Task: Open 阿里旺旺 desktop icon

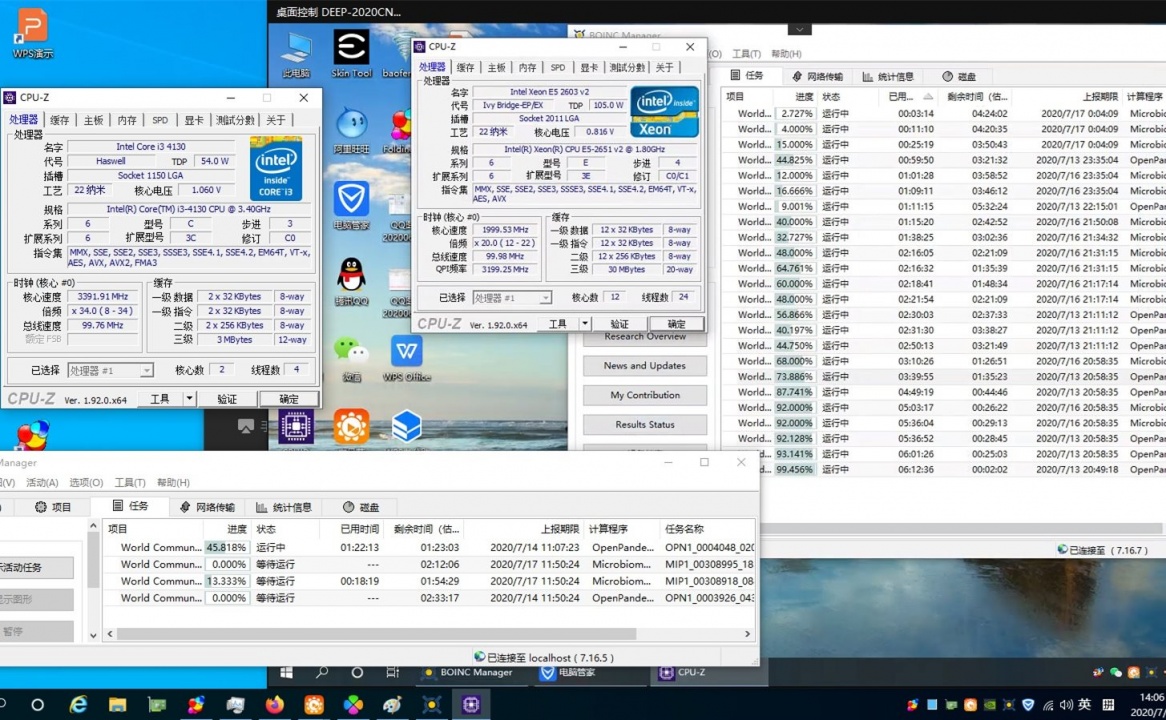Action: [x=351, y=132]
